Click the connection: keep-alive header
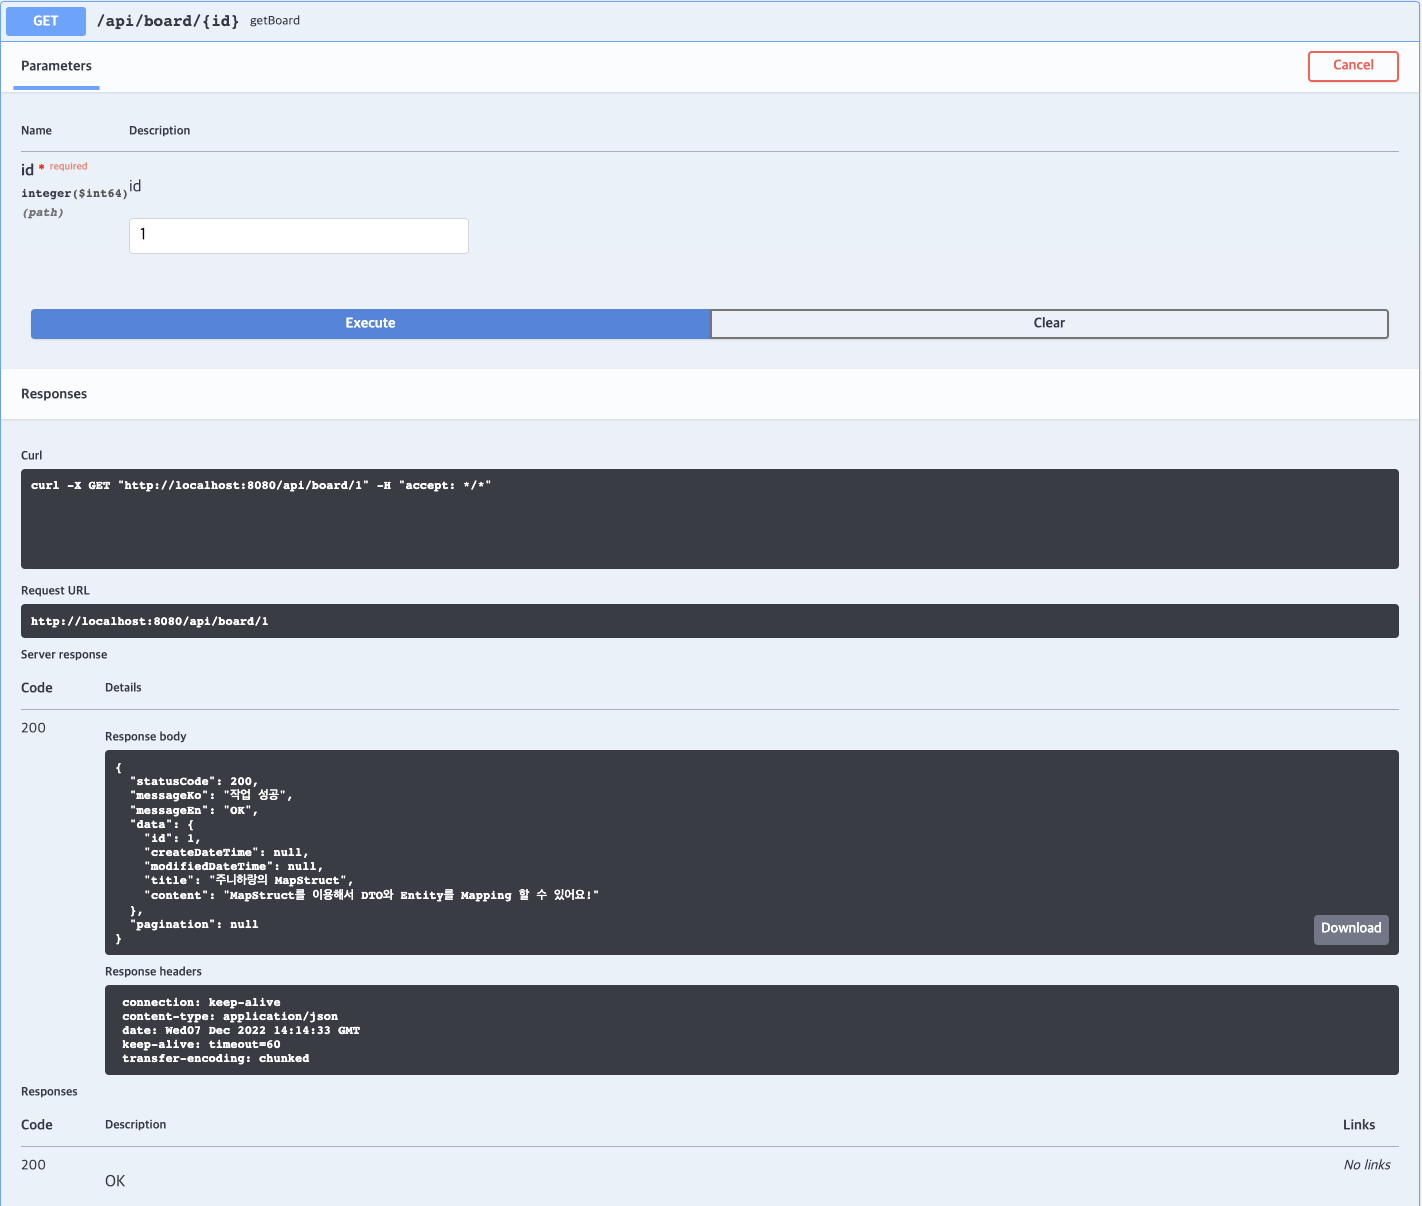This screenshot has width=1422, height=1206. pyautogui.click(x=201, y=1003)
